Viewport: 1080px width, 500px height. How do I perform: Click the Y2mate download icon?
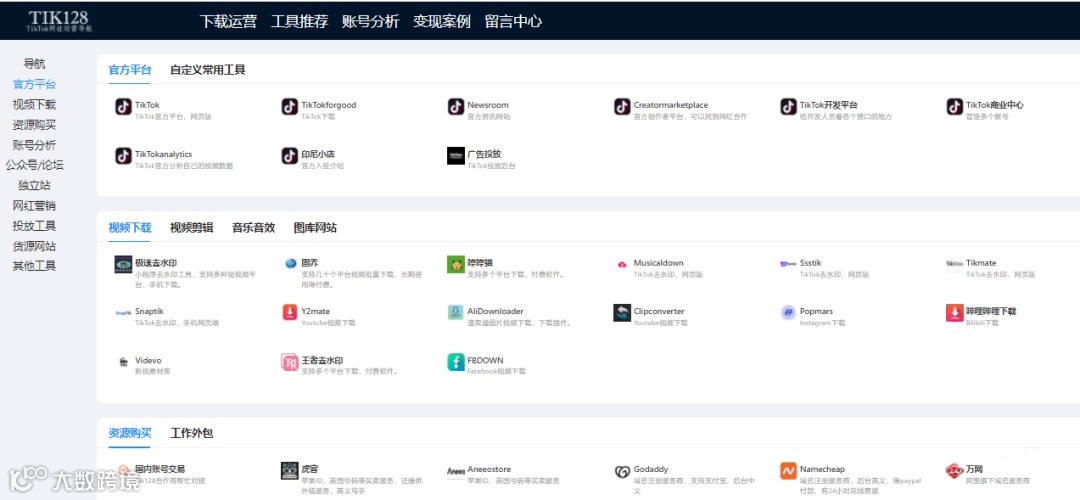point(289,313)
